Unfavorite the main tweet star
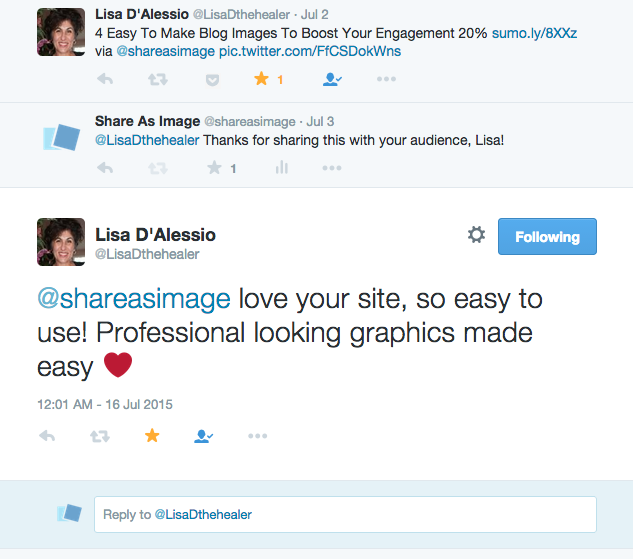 coord(152,435)
